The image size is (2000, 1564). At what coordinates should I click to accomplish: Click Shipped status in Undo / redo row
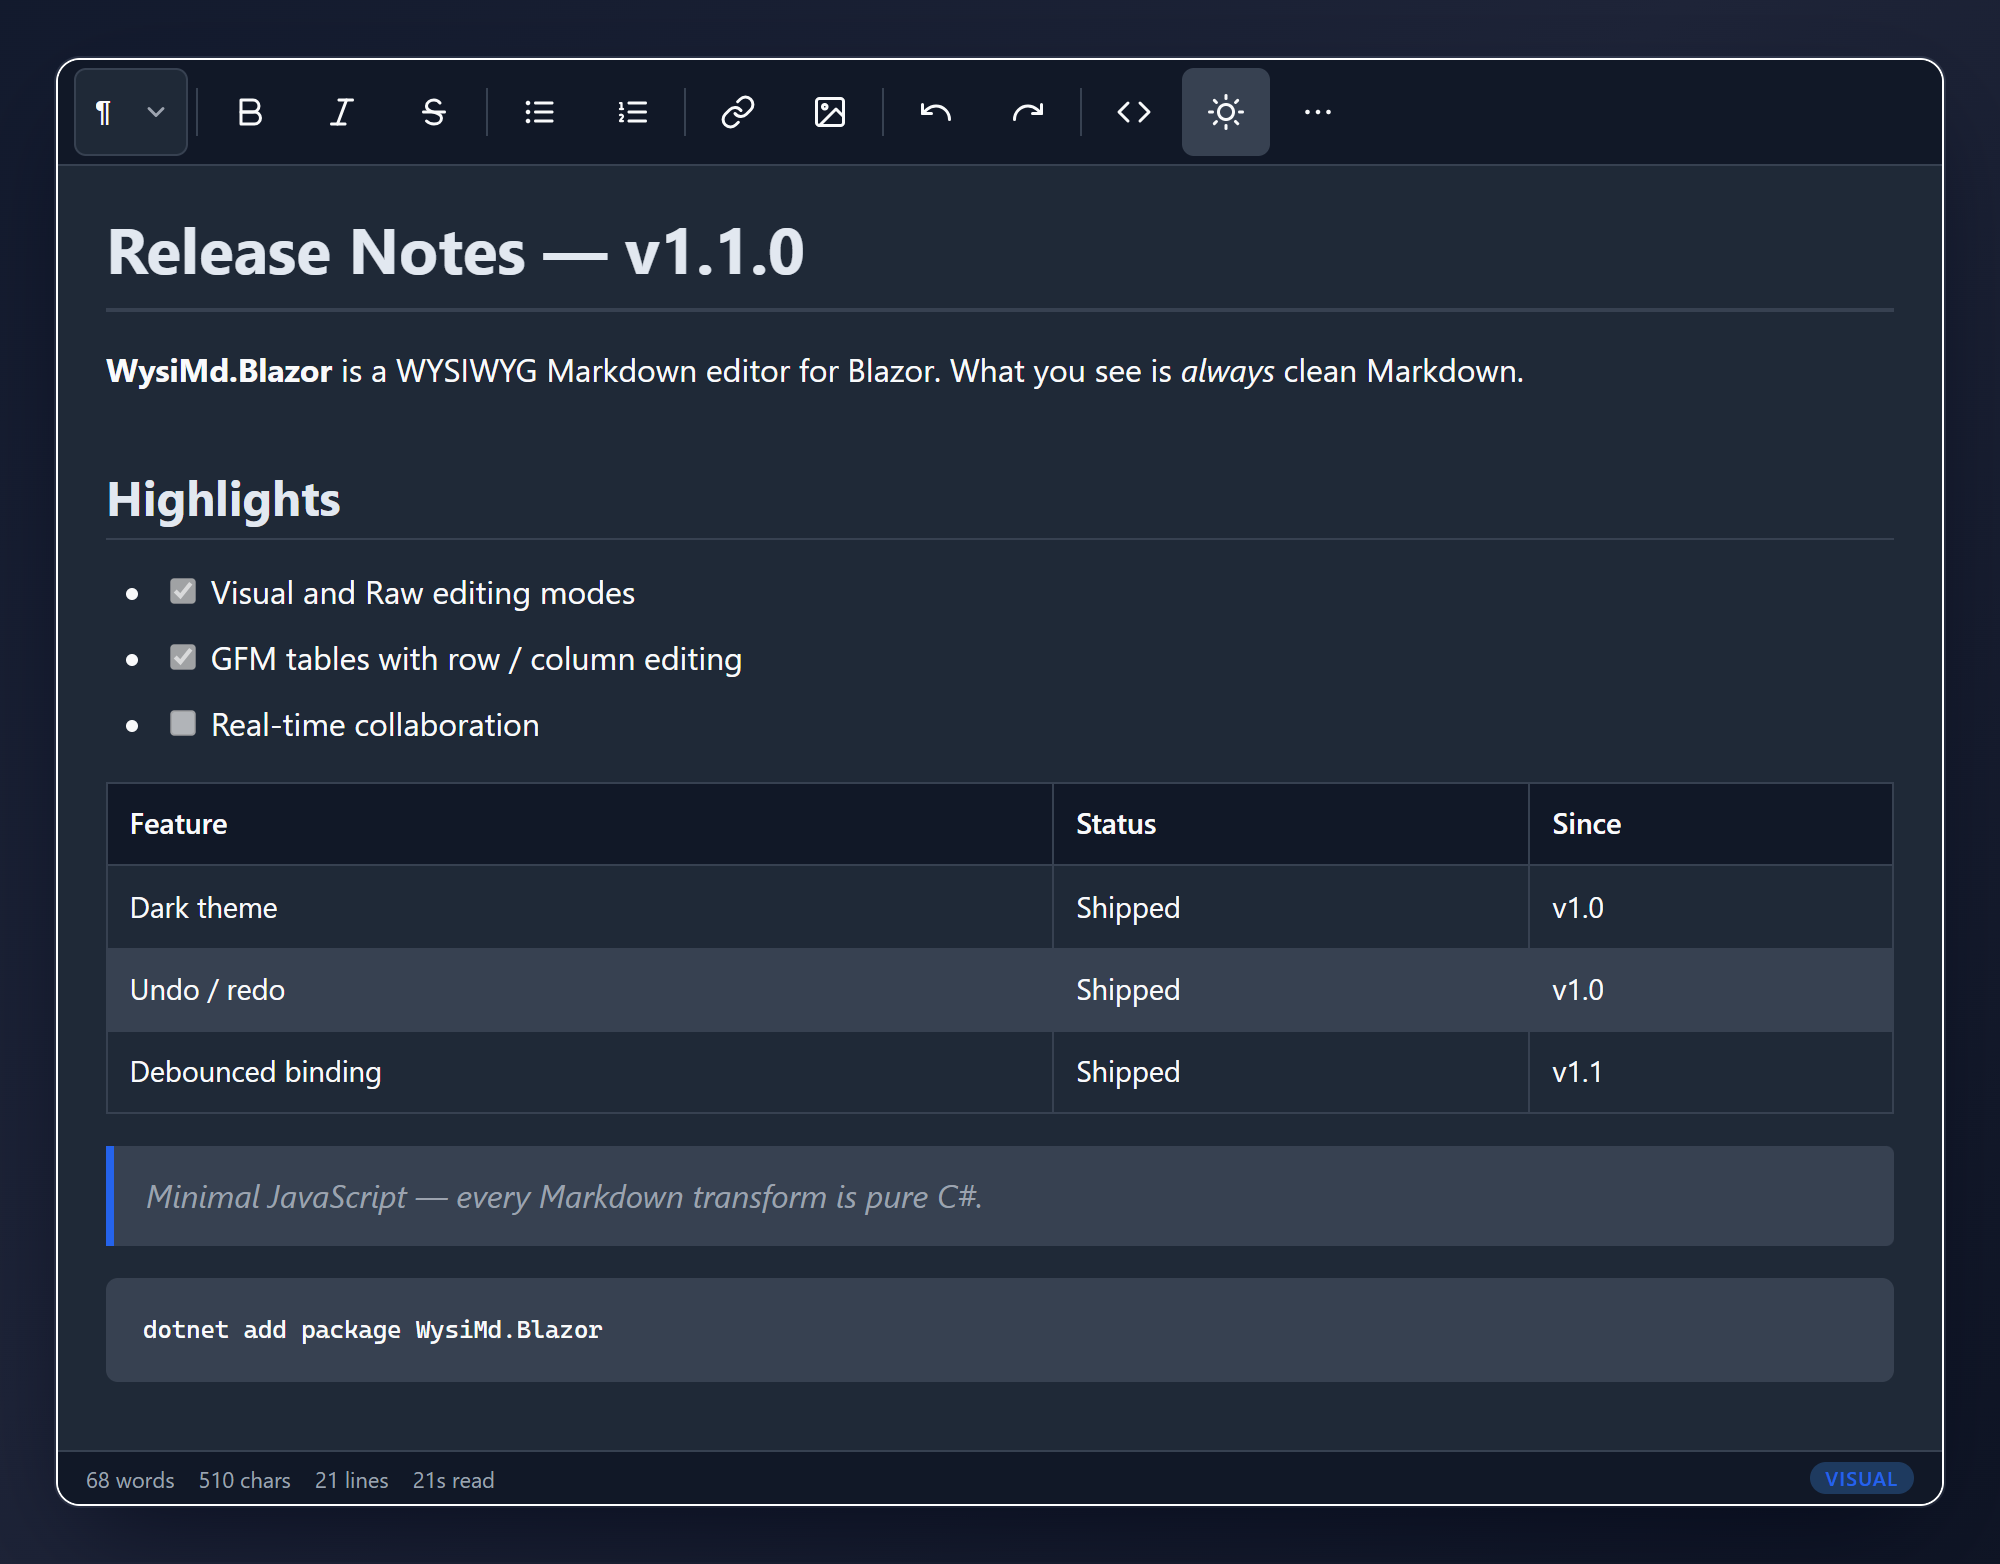[1290, 990]
